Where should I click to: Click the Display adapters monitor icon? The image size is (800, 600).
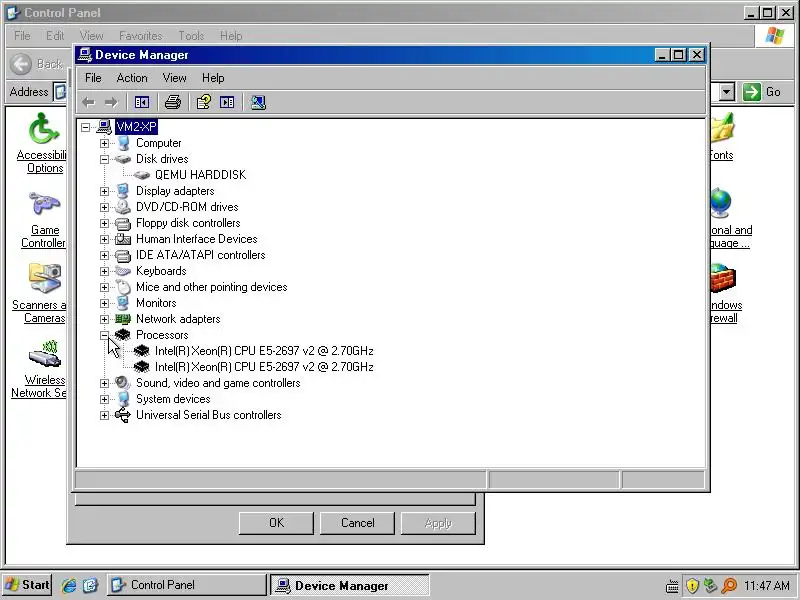point(122,191)
